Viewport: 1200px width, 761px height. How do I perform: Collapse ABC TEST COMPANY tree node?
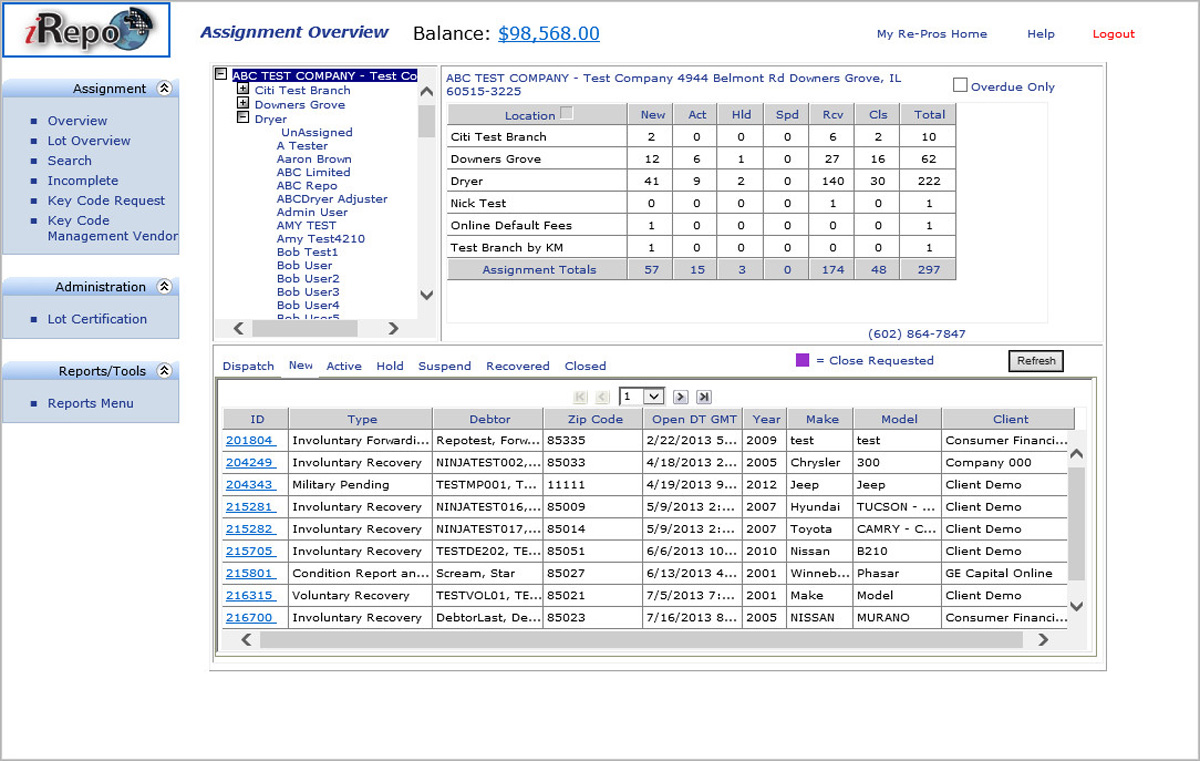(222, 75)
